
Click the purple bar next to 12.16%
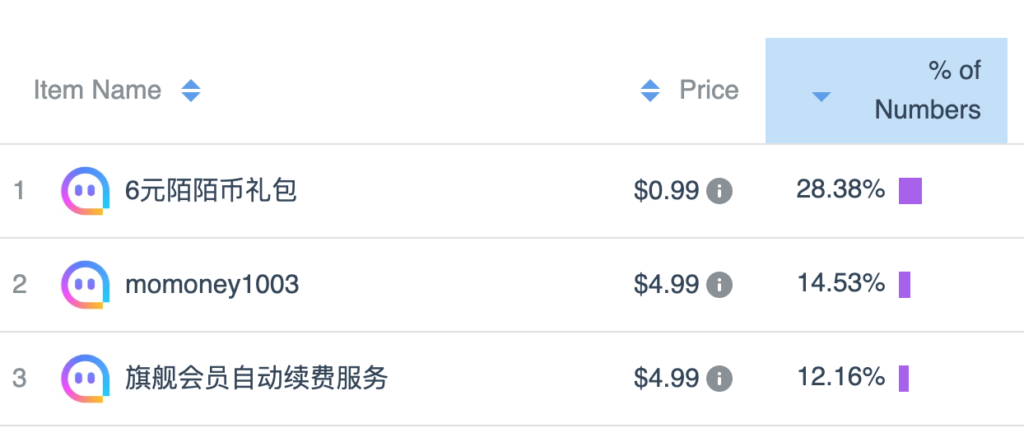click(x=904, y=378)
